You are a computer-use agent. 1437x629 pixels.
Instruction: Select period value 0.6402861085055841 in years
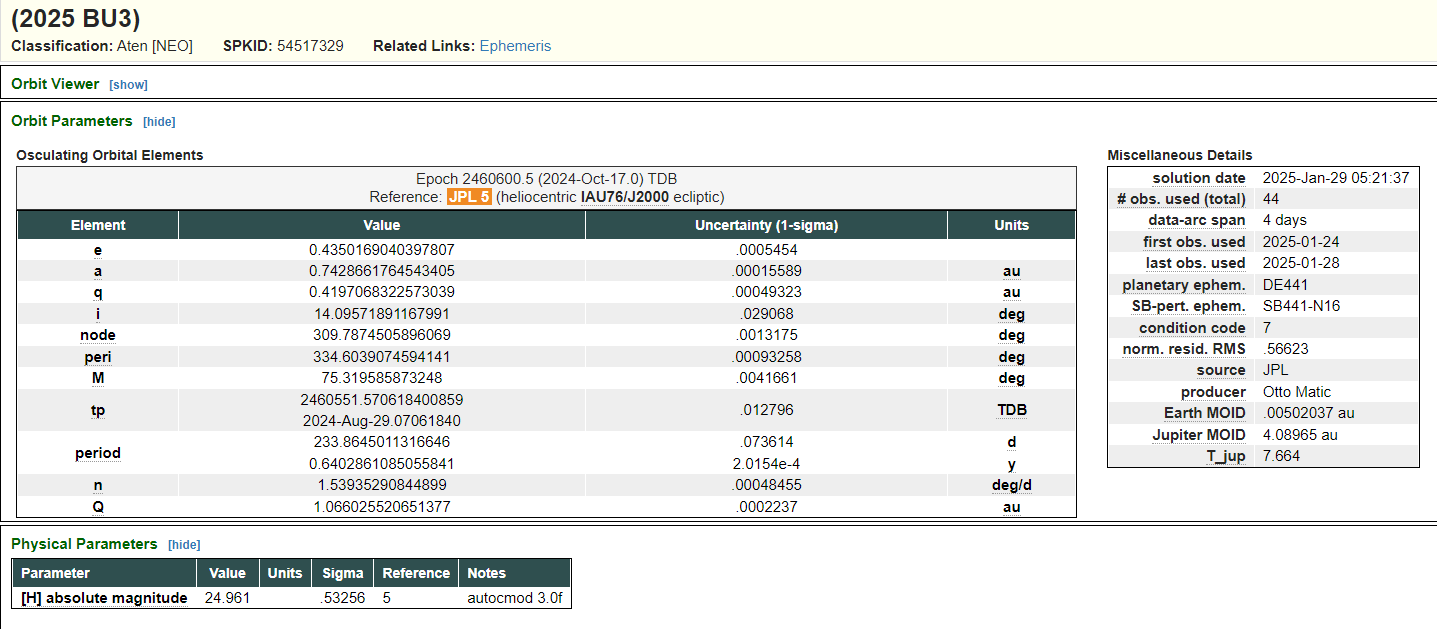(382, 464)
